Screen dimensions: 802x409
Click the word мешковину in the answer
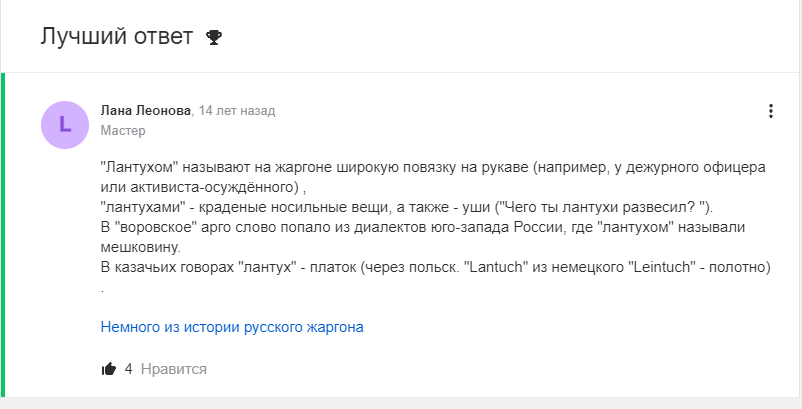[x=141, y=248]
